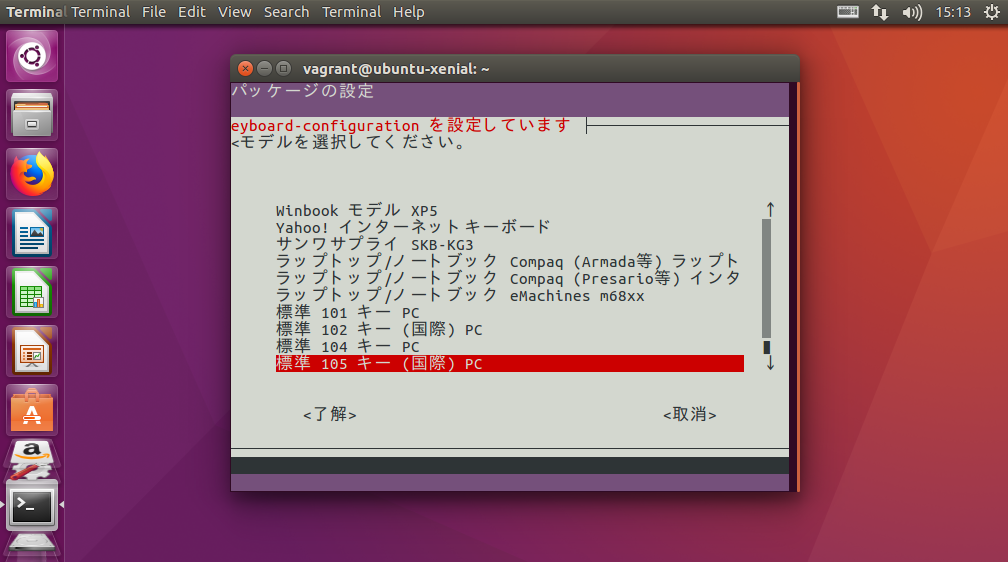Click the list scroll-up arrow
The image size is (1008, 562).
(770, 210)
